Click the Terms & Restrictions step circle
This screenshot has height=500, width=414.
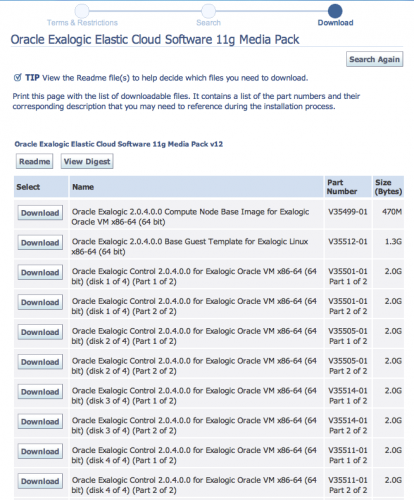(x=82, y=11)
